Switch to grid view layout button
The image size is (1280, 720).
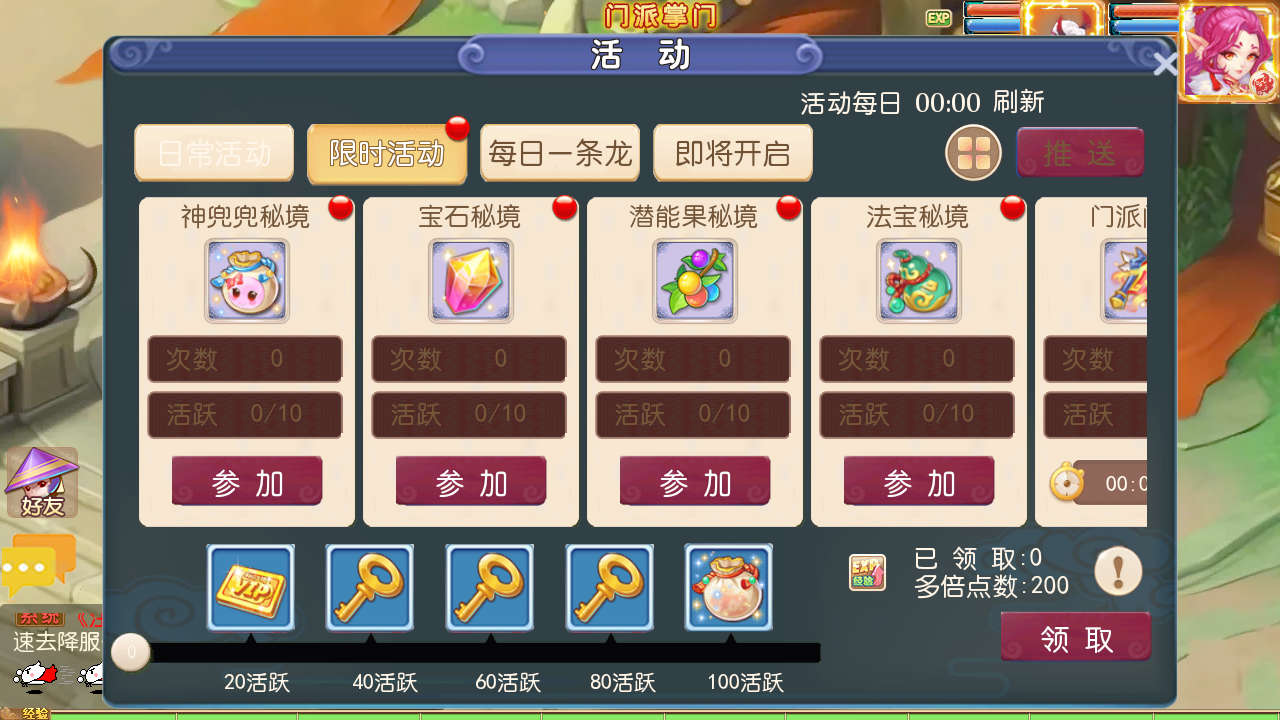(973, 153)
